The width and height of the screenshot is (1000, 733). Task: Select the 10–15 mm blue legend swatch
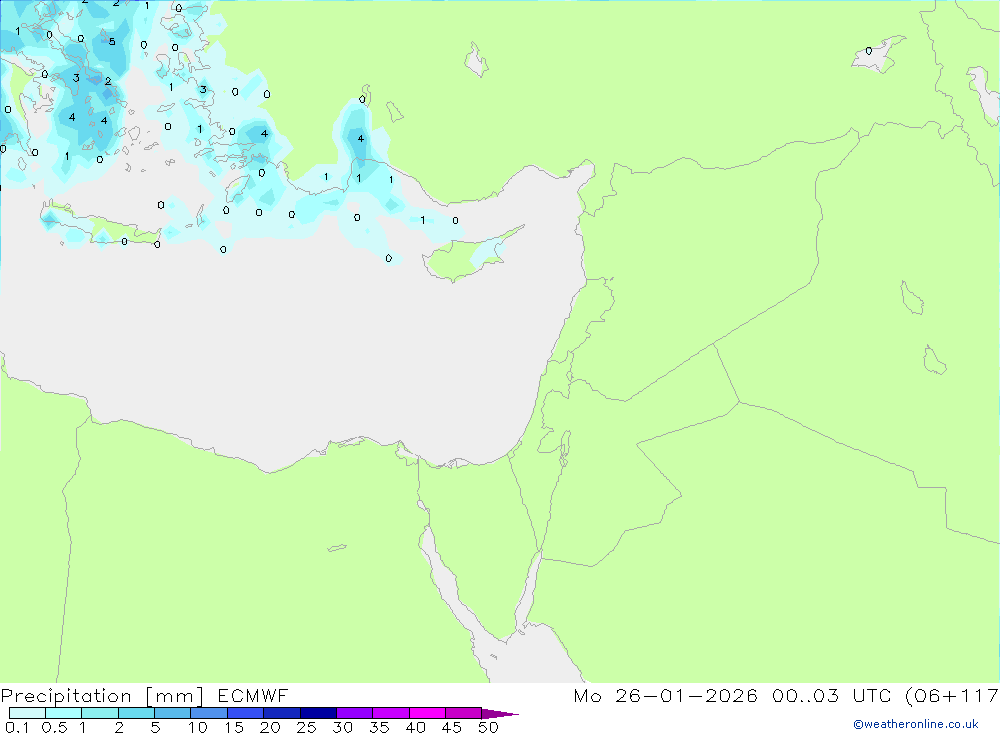209,713
